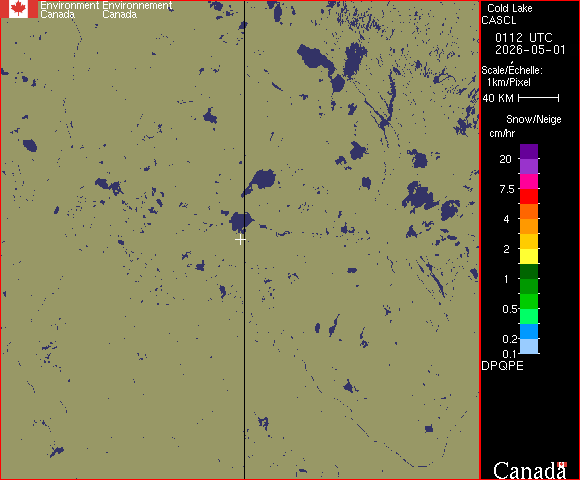This screenshot has height=480, width=580.
Task: Click the 40 KM scale bar
Action: click(x=539, y=98)
